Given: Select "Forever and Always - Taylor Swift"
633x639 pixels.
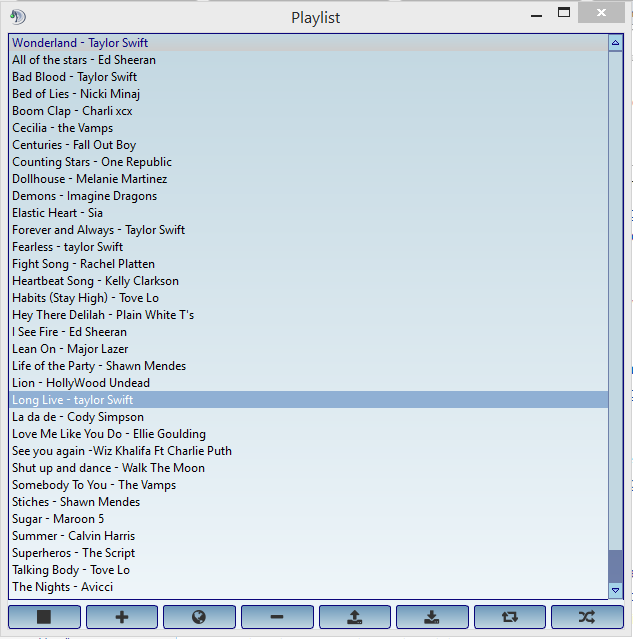Looking at the screenshot, I should click(308, 230).
